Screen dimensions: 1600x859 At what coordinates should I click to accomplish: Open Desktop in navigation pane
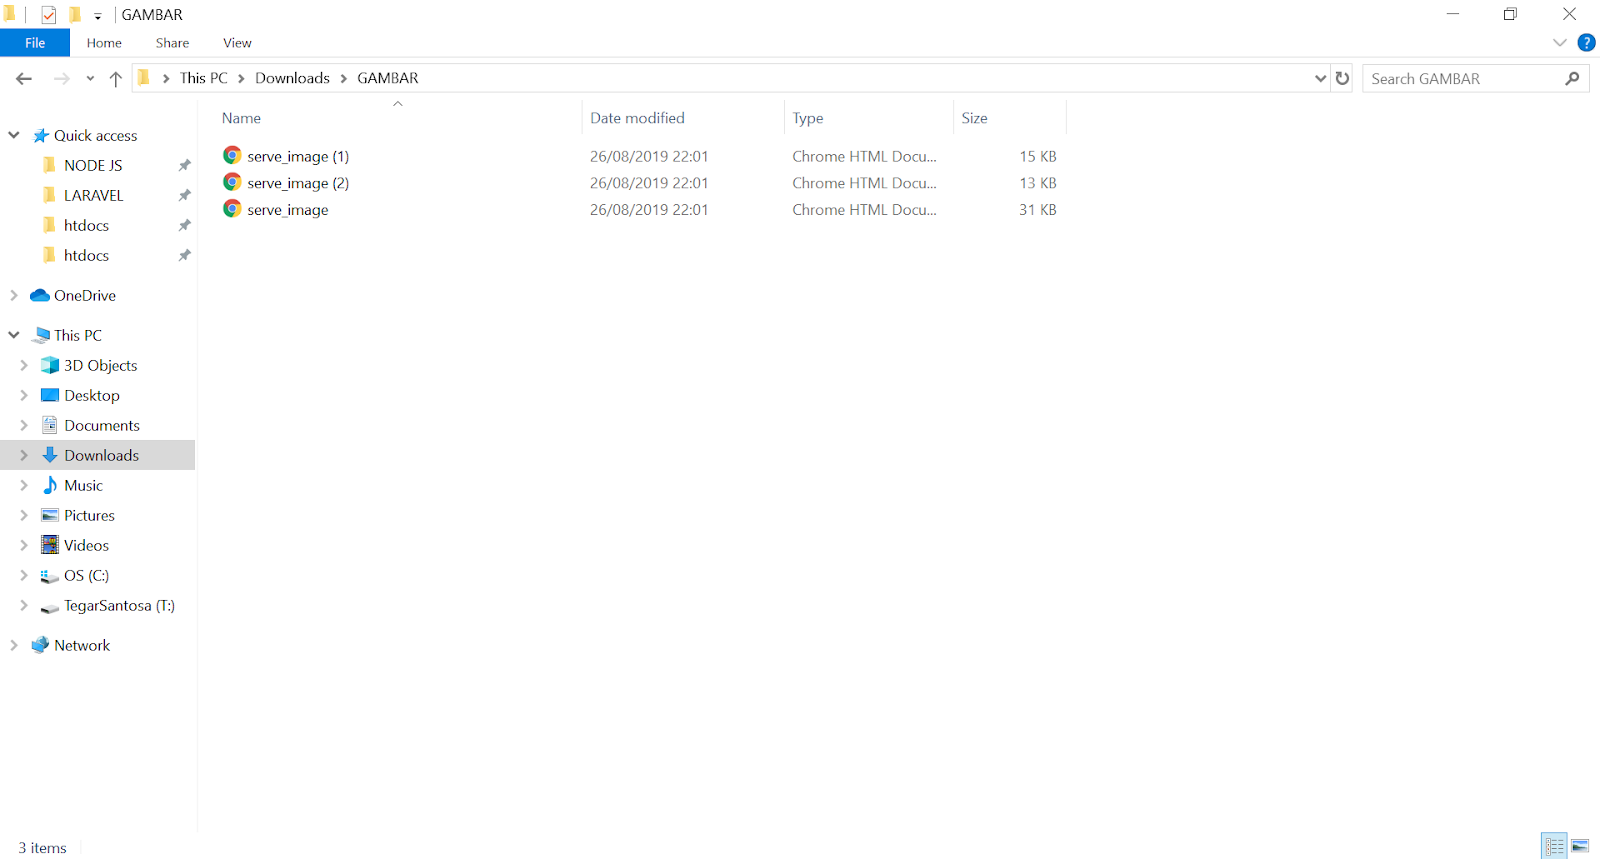[92, 396]
